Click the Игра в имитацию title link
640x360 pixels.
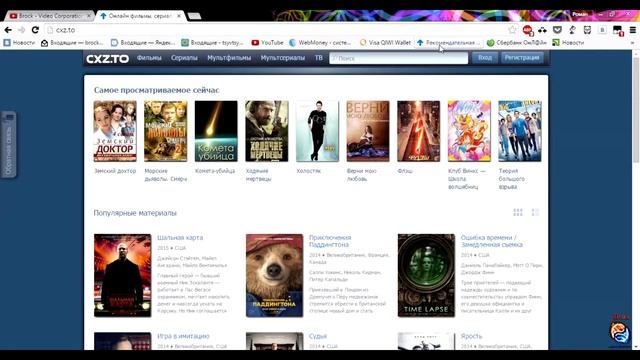tap(183, 336)
